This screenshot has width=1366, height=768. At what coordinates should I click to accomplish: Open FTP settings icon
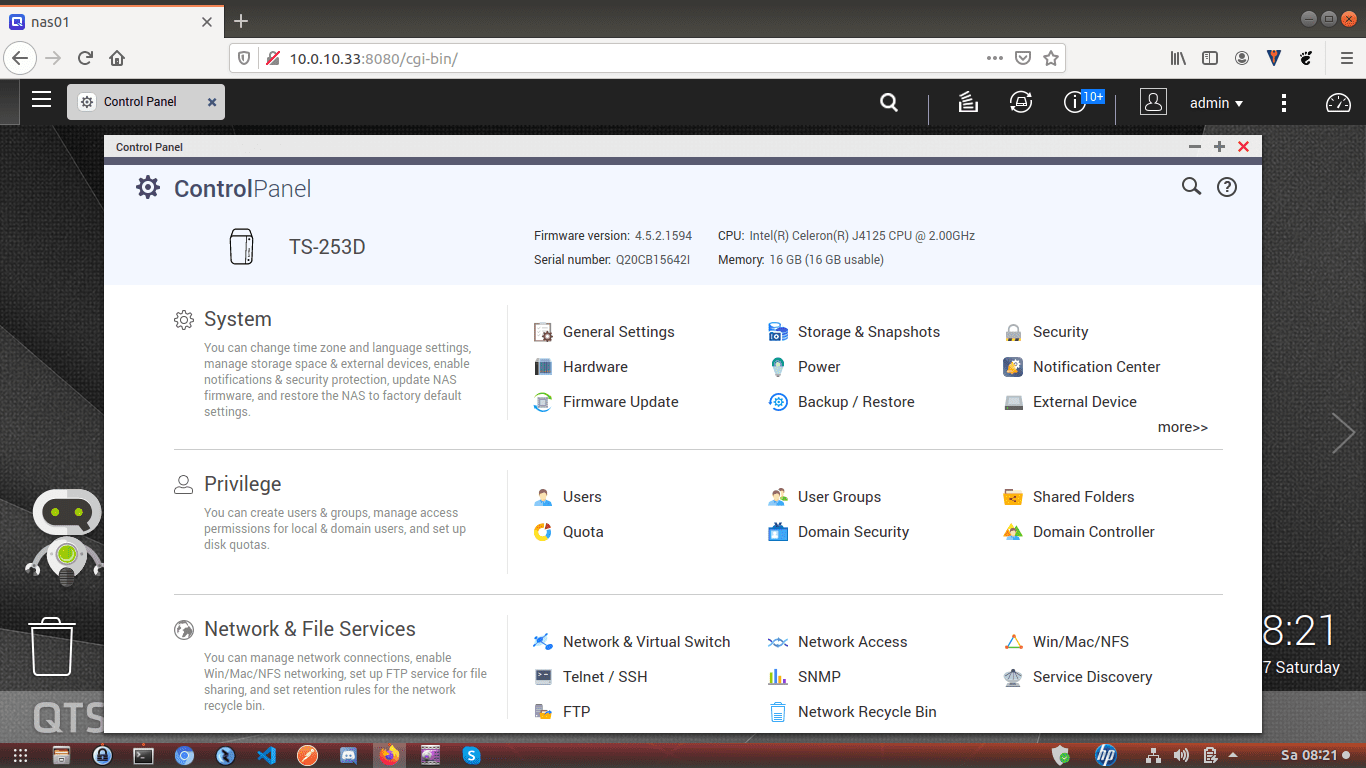pos(543,712)
